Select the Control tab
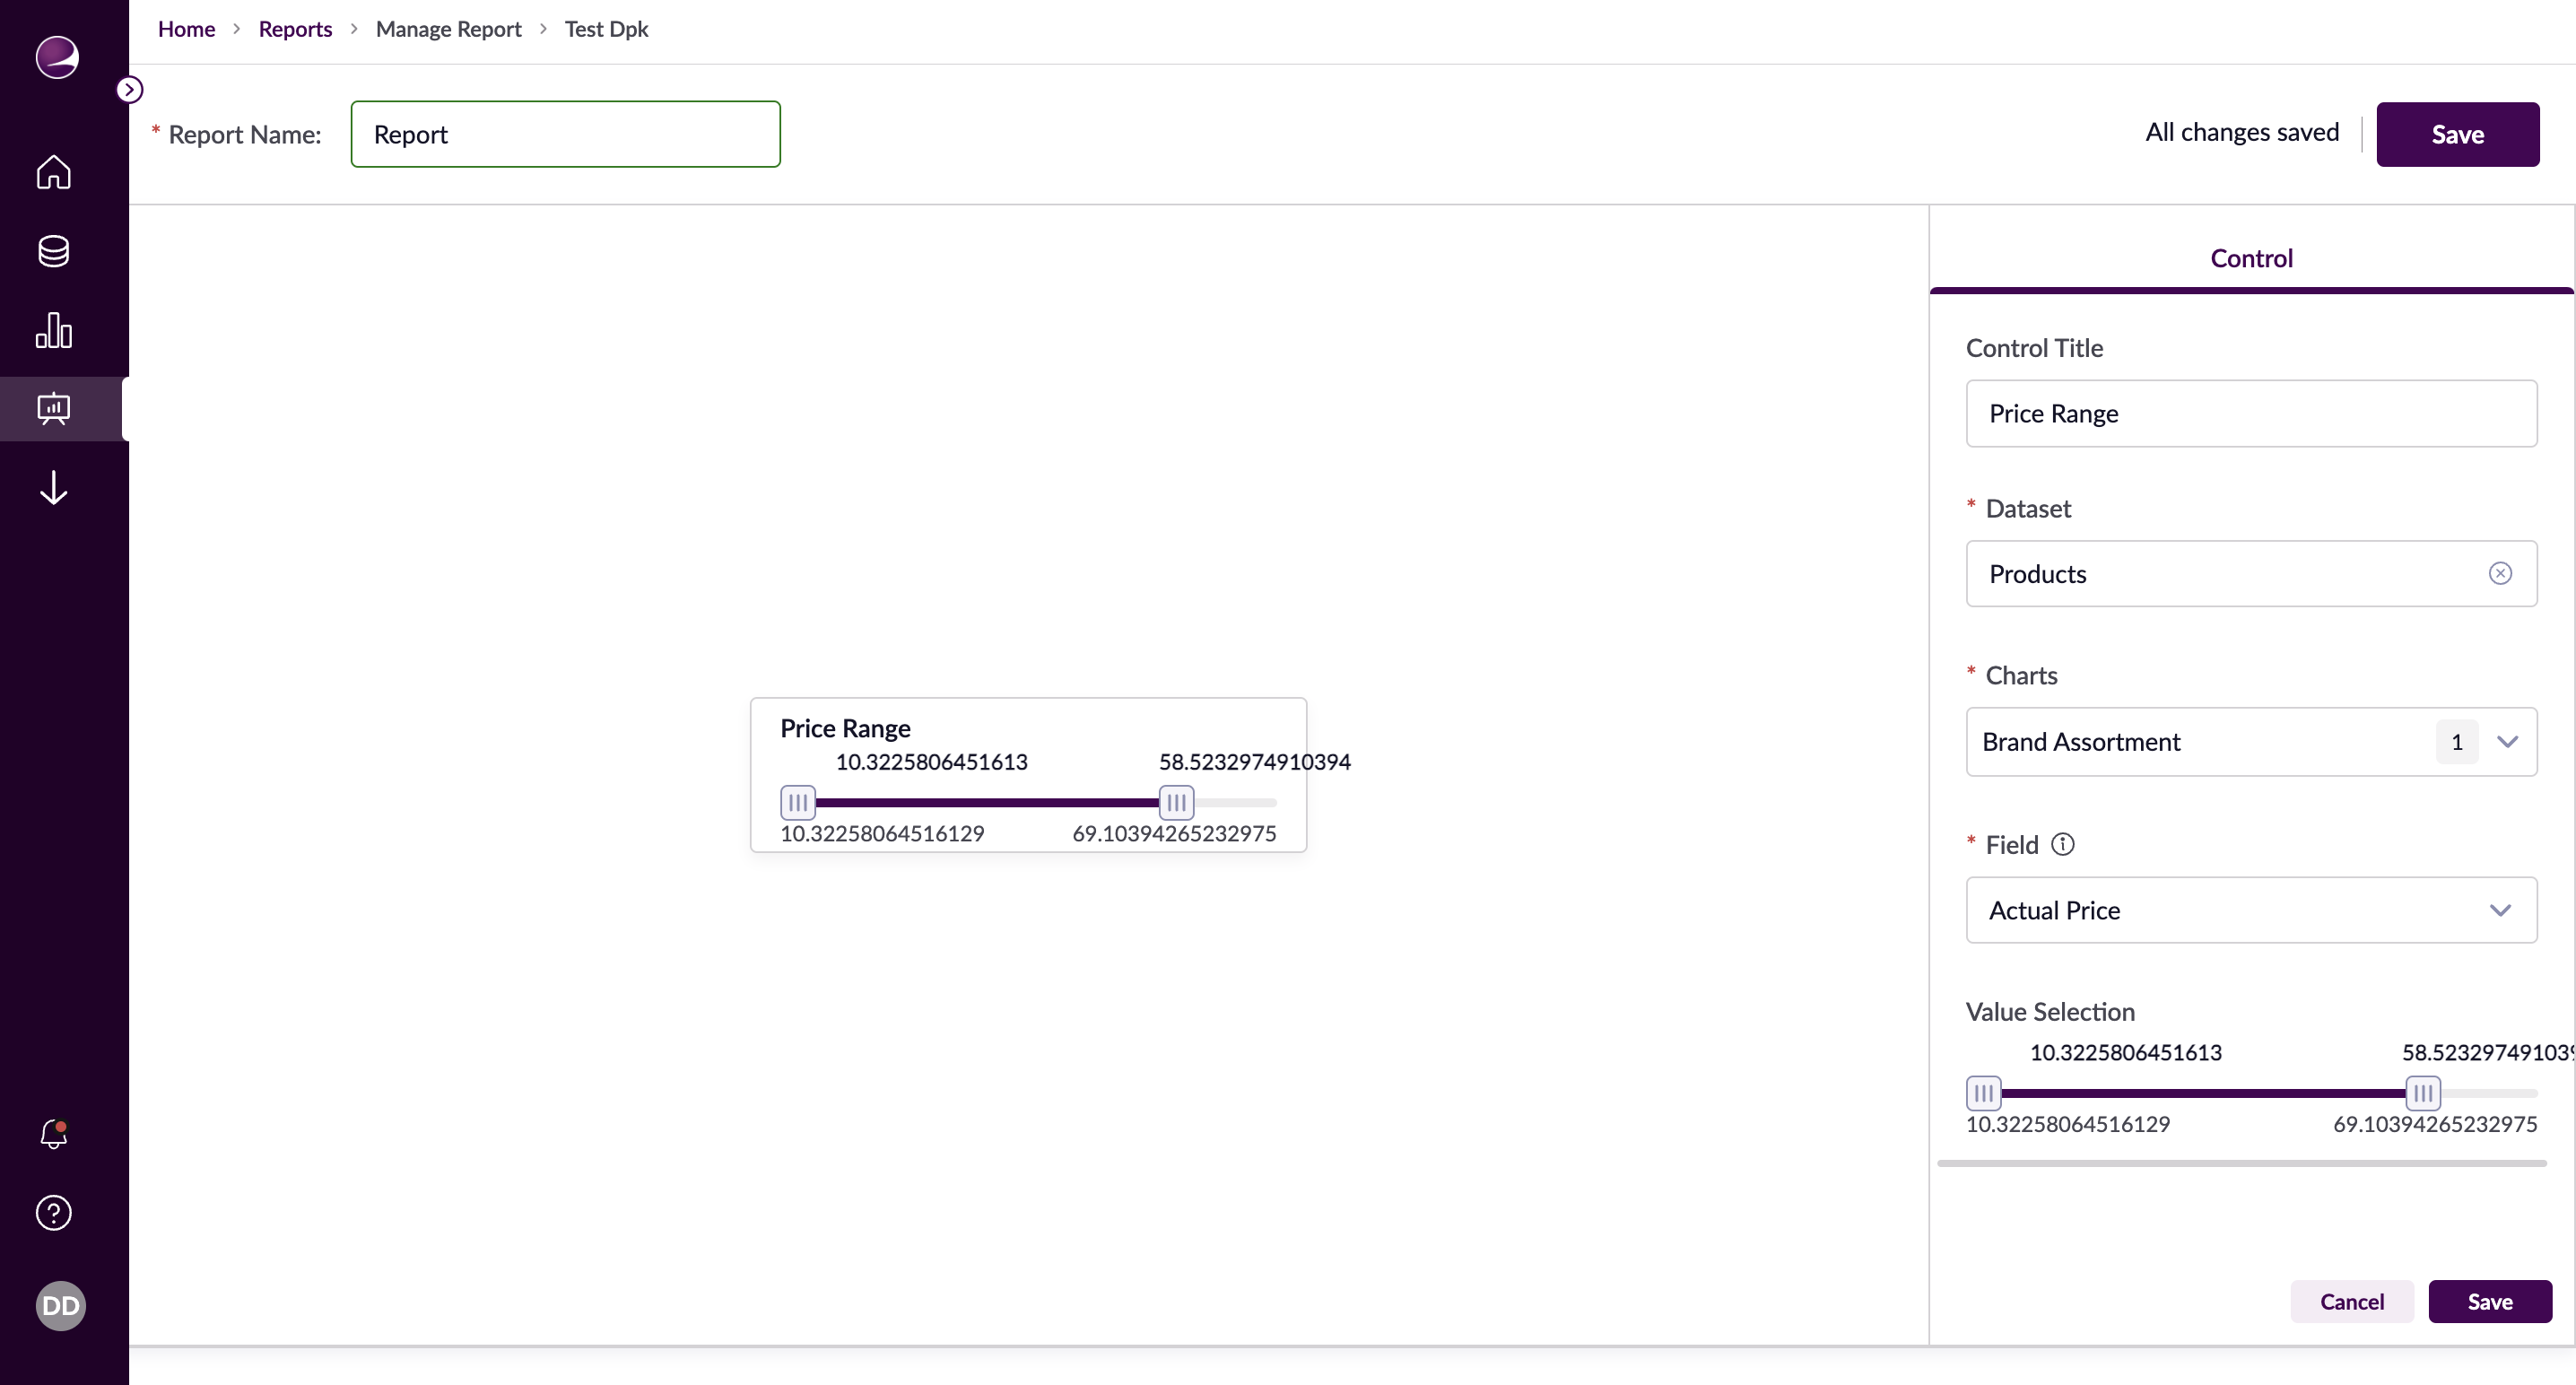The image size is (2576, 1385). point(2250,258)
